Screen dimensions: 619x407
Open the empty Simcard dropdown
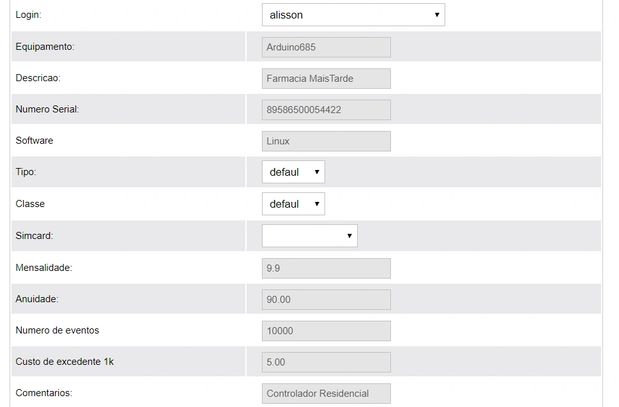(x=309, y=236)
